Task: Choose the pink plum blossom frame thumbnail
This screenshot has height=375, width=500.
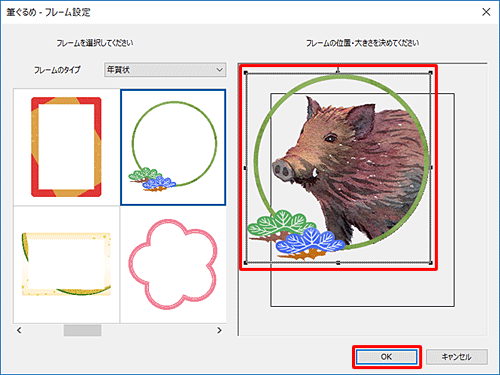Action: (173, 264)
